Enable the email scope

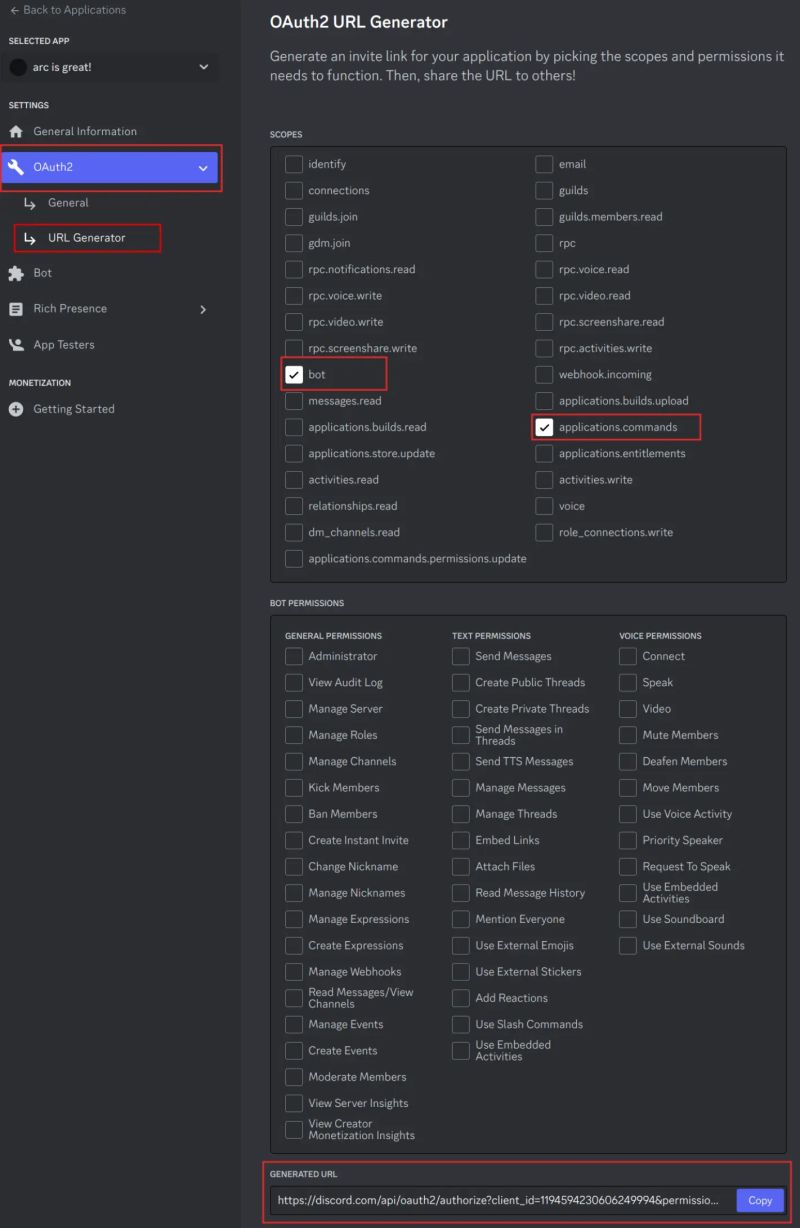point(544,164)
